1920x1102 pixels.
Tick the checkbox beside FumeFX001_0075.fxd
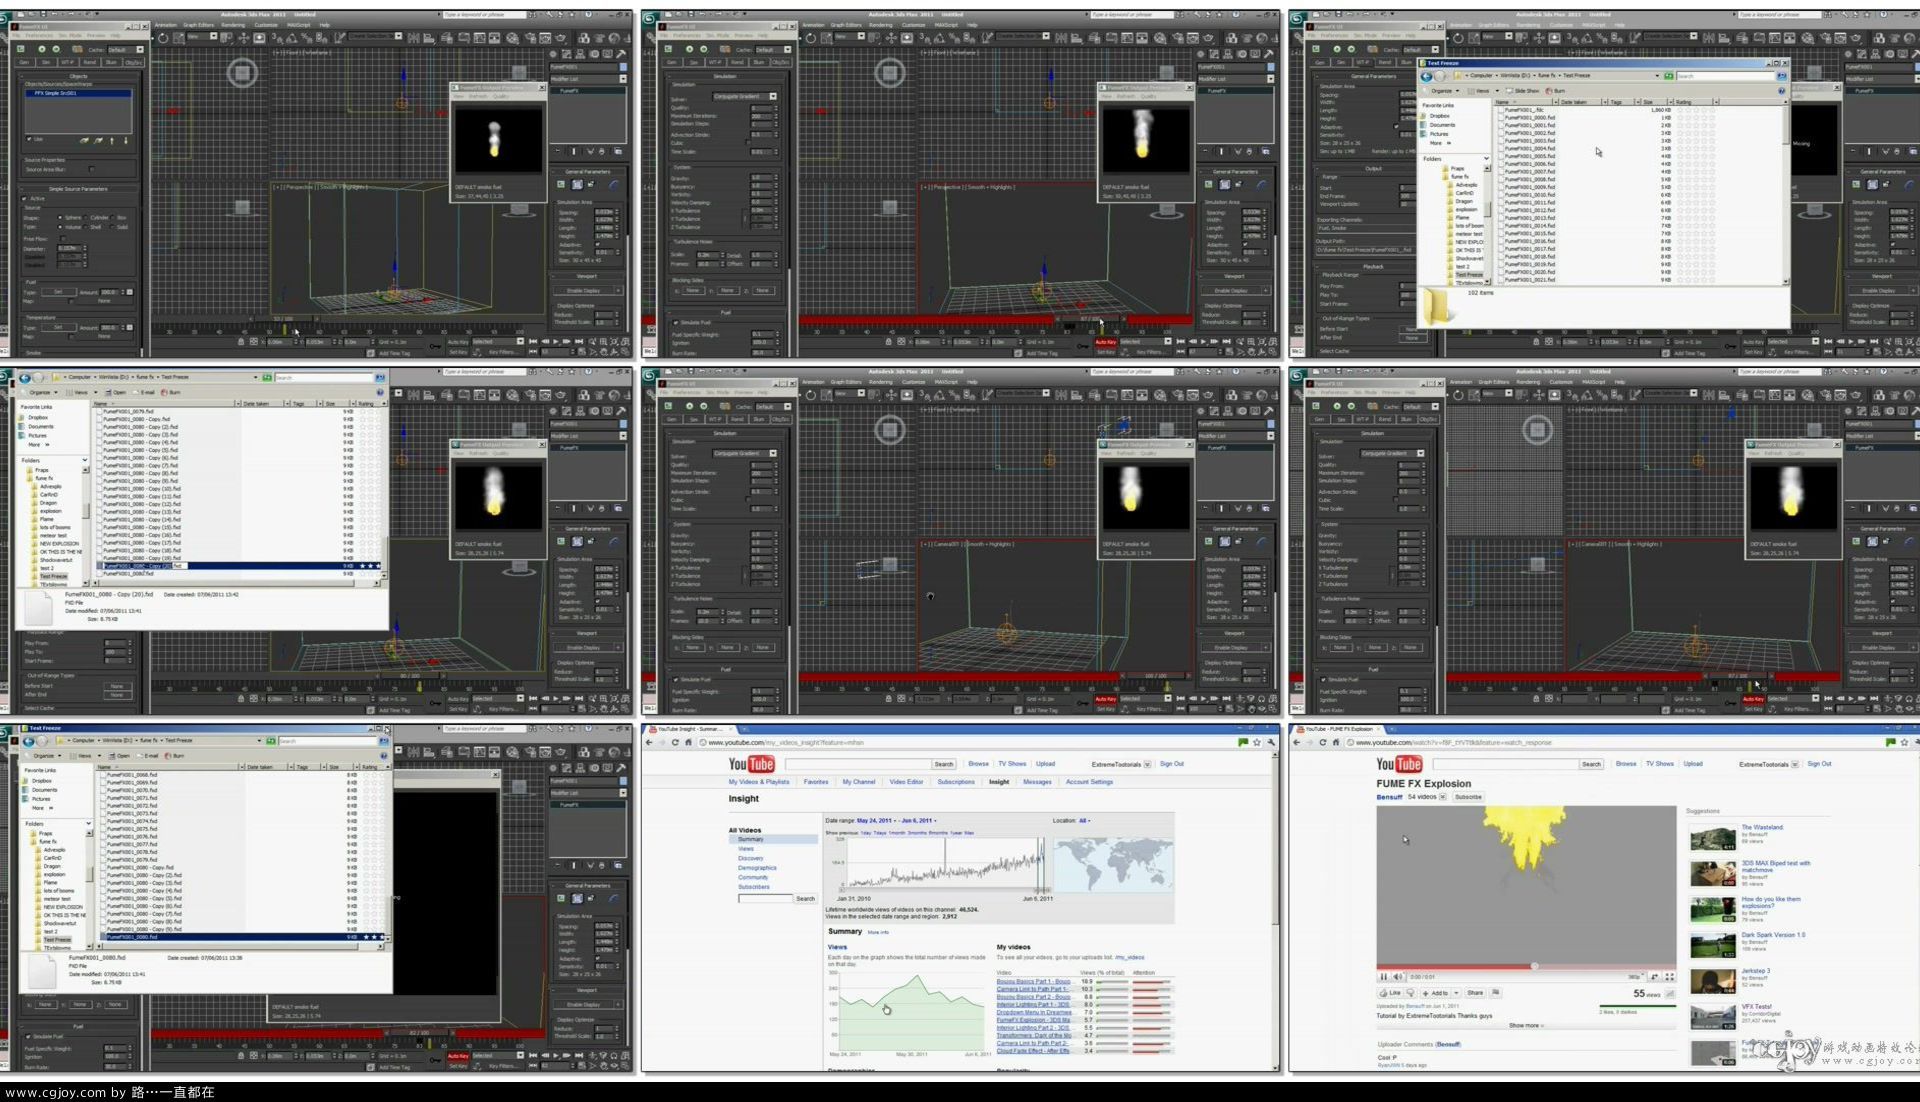[x=101, y=828]
